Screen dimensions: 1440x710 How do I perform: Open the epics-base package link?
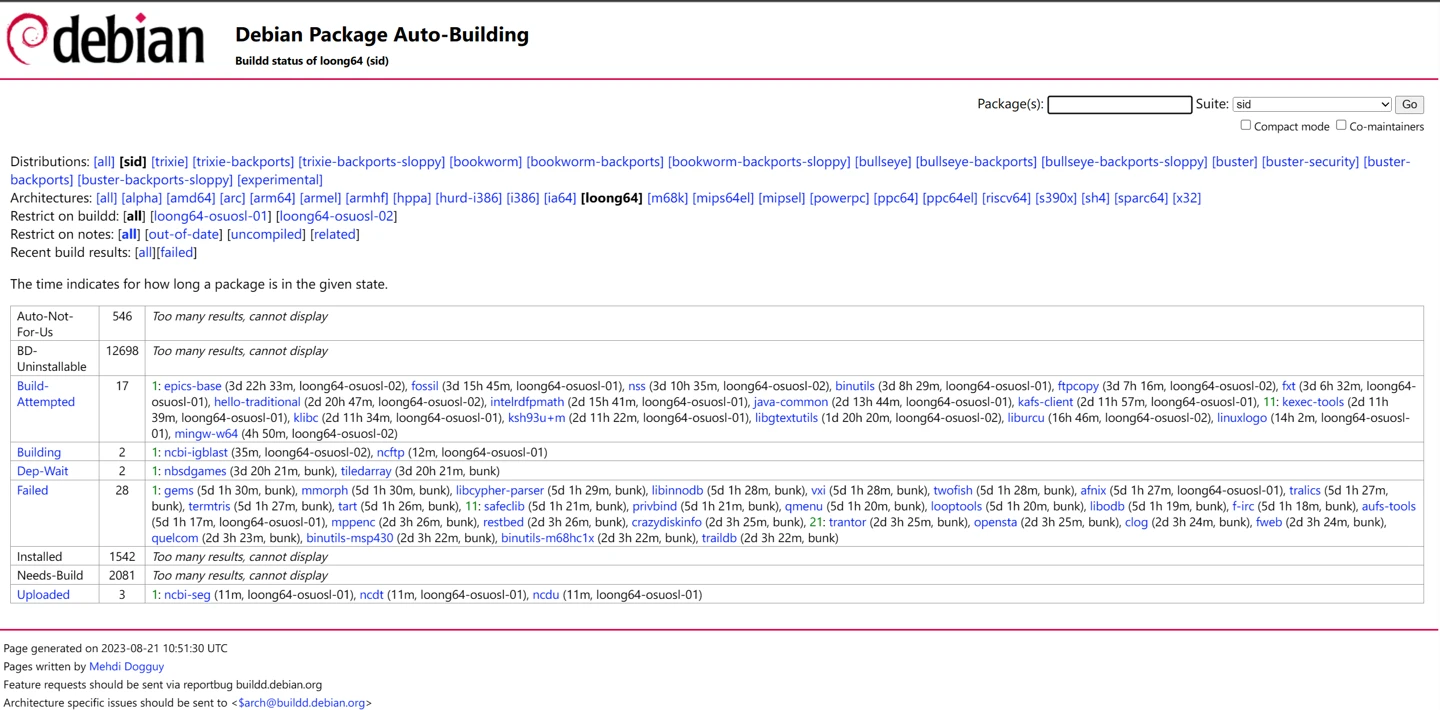pos(192,386)
